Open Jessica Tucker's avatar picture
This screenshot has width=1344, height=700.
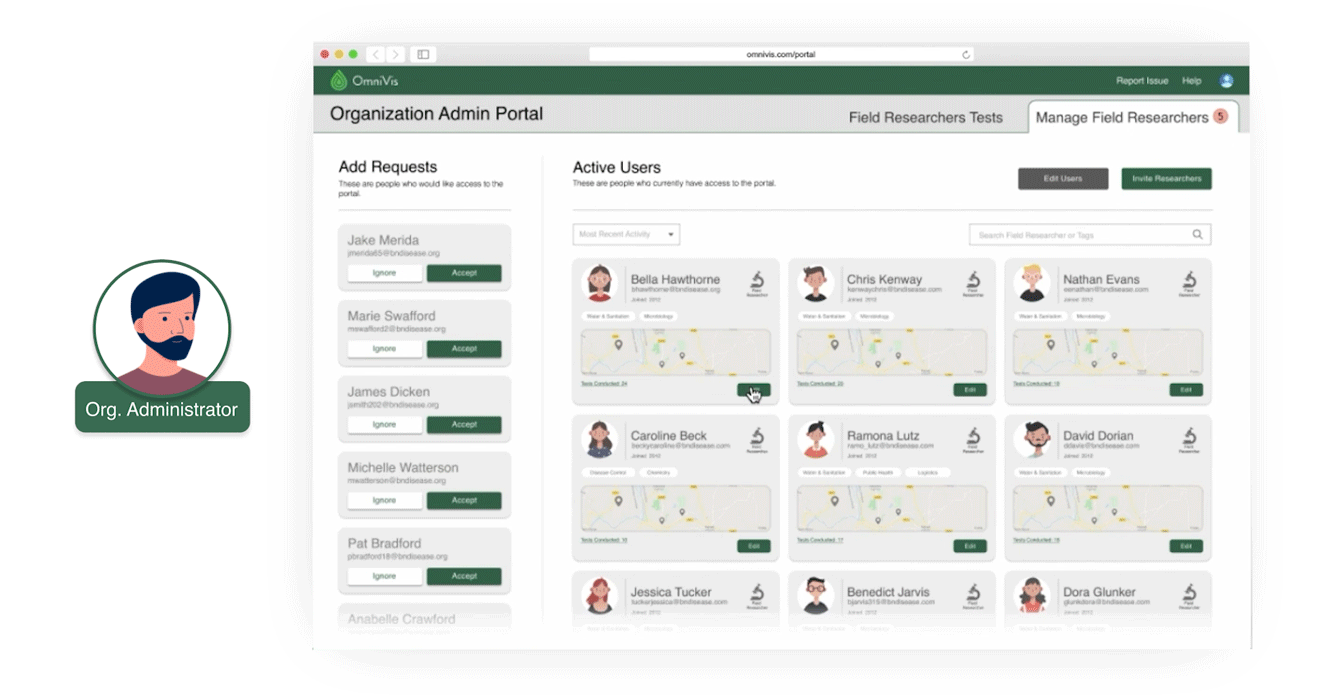point(600,596)
